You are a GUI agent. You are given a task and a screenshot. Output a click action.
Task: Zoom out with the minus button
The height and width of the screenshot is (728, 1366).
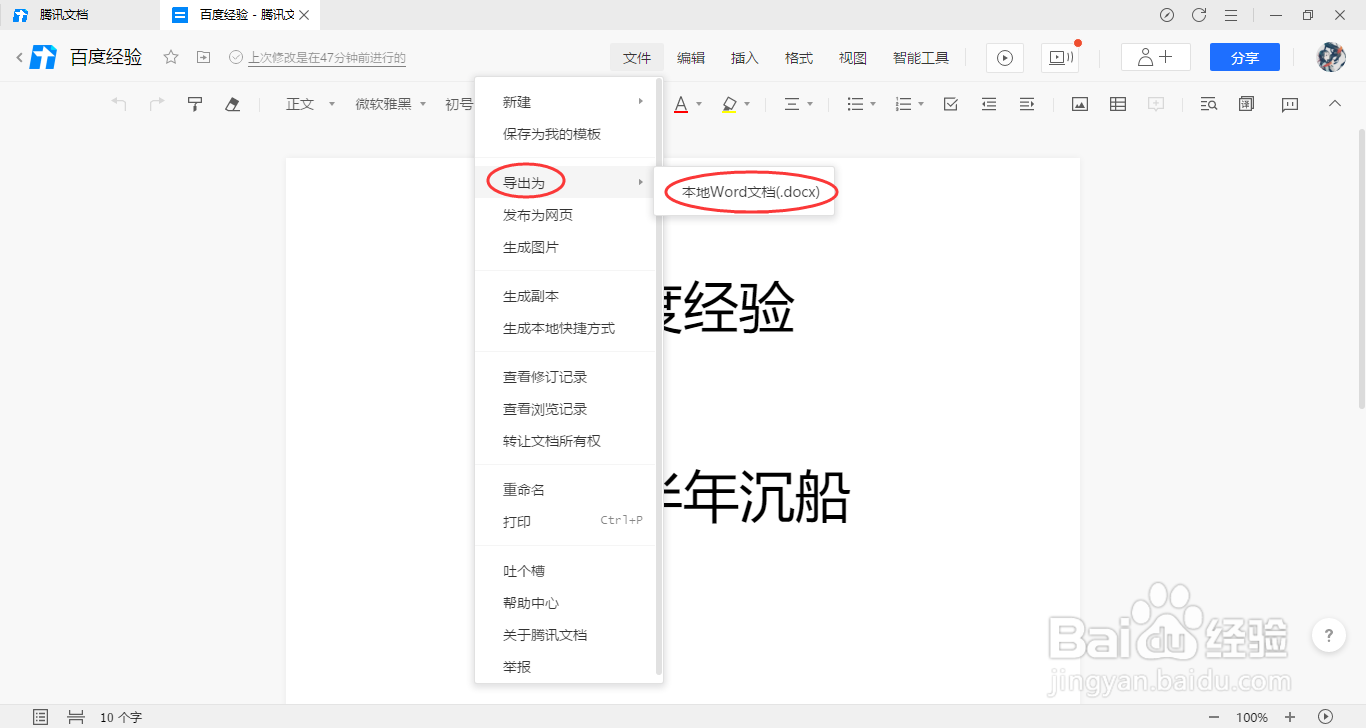click(x=1214, y=717)
